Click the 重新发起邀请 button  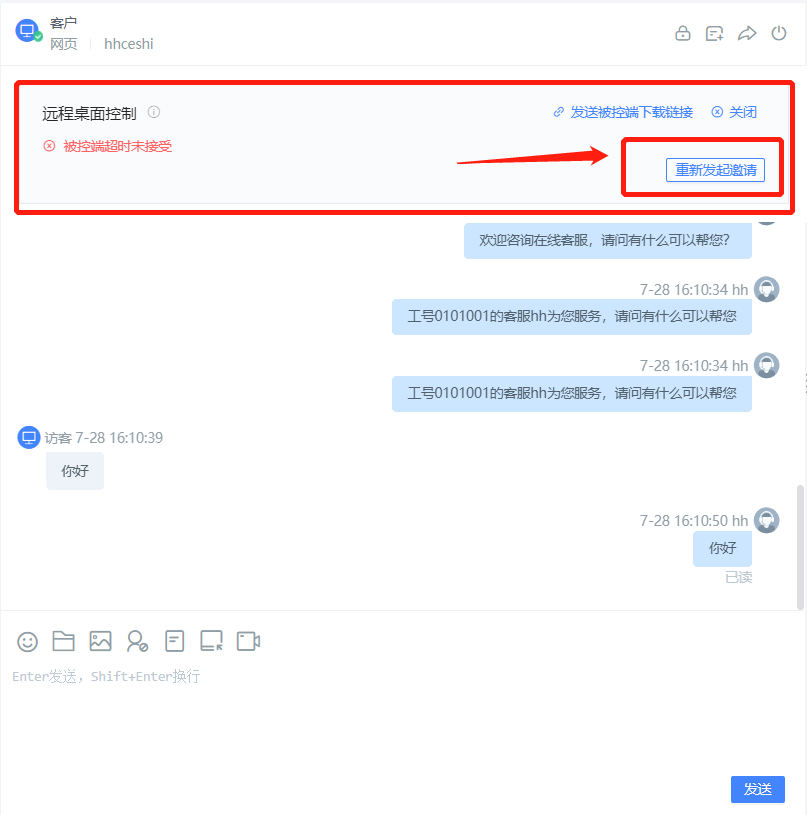(x=715, y=170)
